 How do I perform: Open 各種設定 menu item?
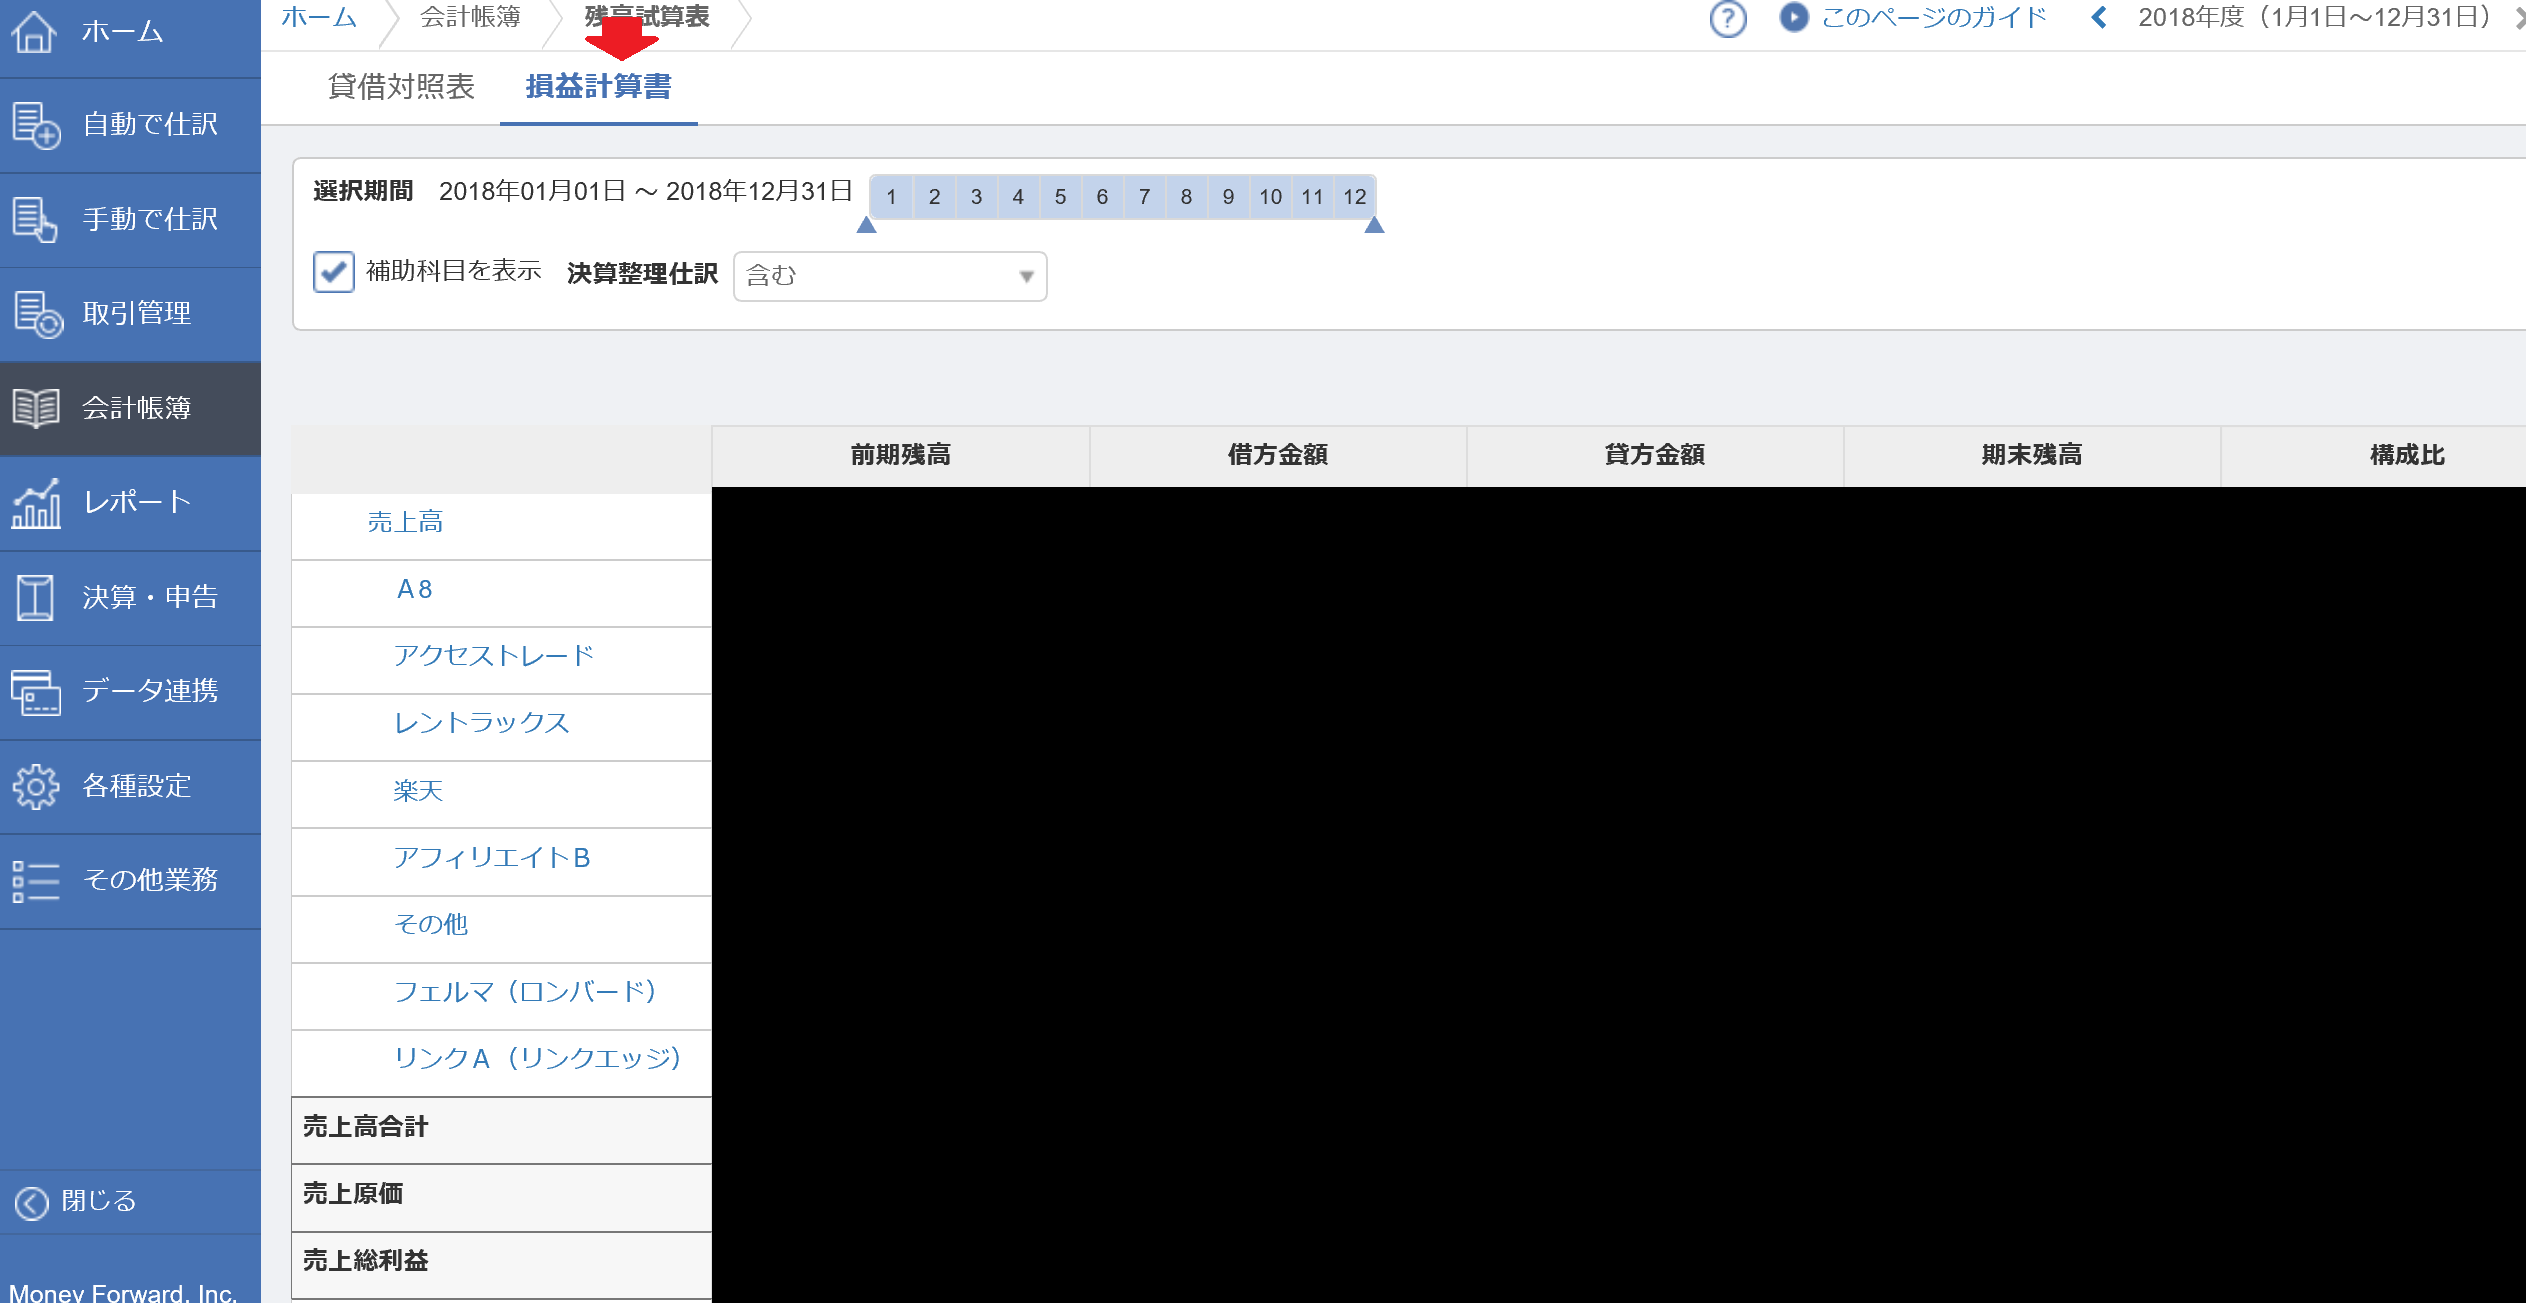(x=130, y=787)
